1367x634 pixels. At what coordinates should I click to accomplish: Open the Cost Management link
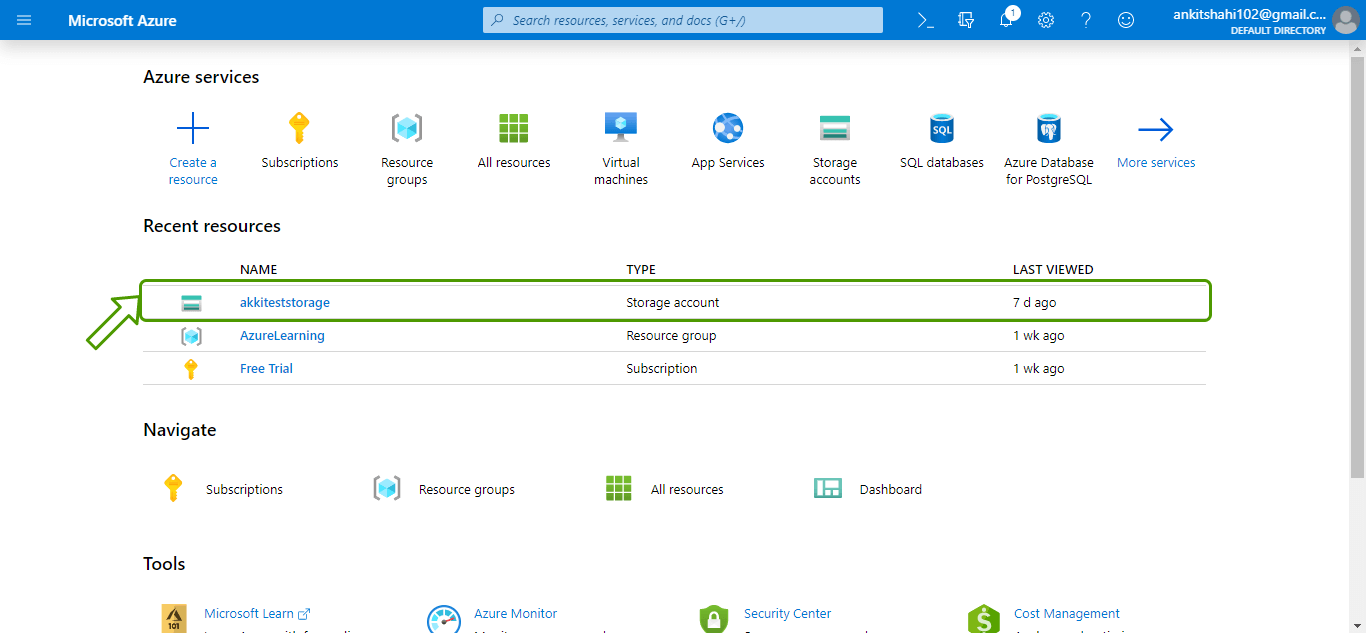(1067, 614)
